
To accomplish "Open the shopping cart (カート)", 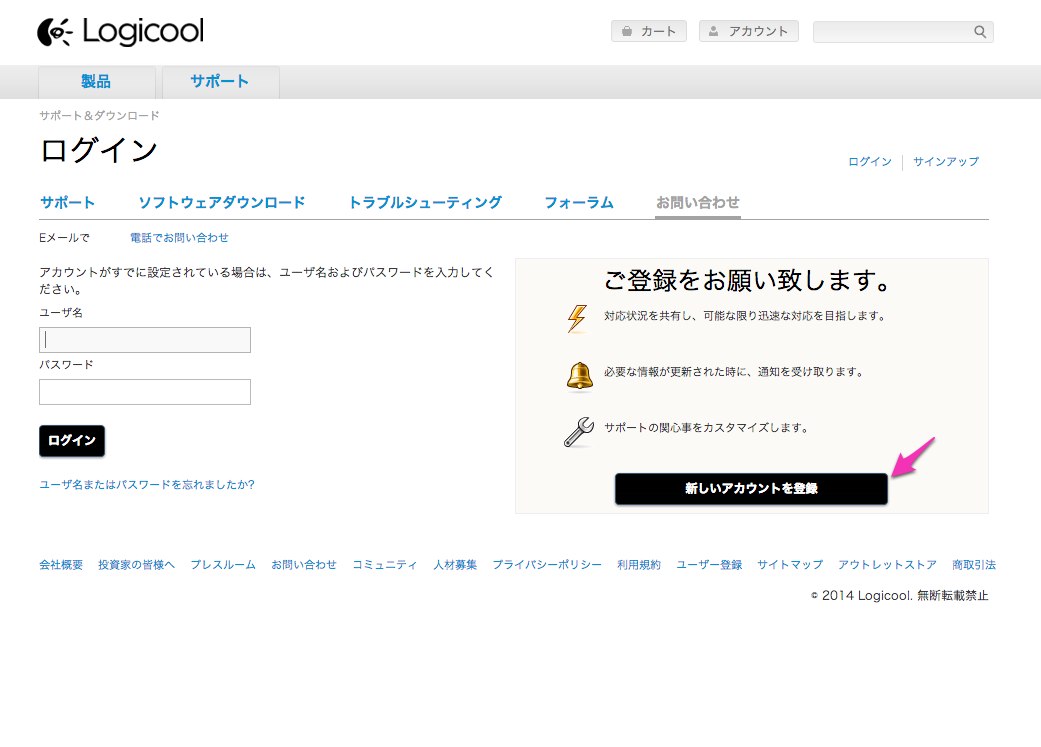I will point(648,31).
